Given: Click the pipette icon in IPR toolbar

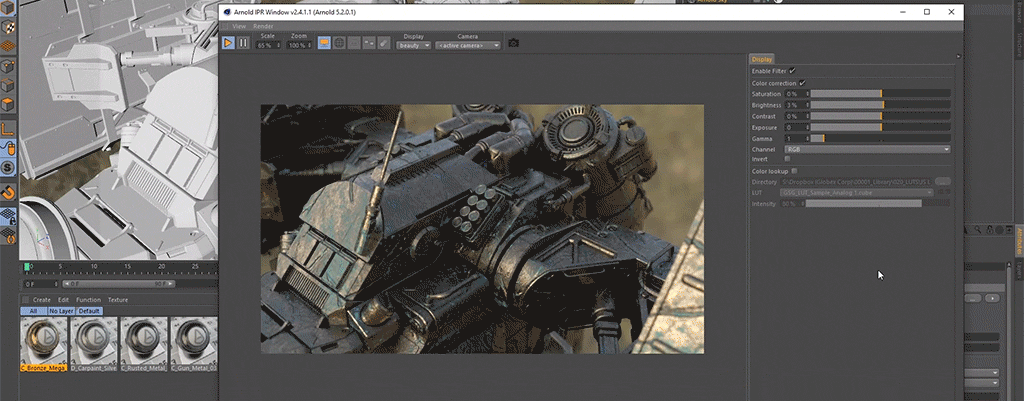Looking at the screenshot, I should coord(384,43).
